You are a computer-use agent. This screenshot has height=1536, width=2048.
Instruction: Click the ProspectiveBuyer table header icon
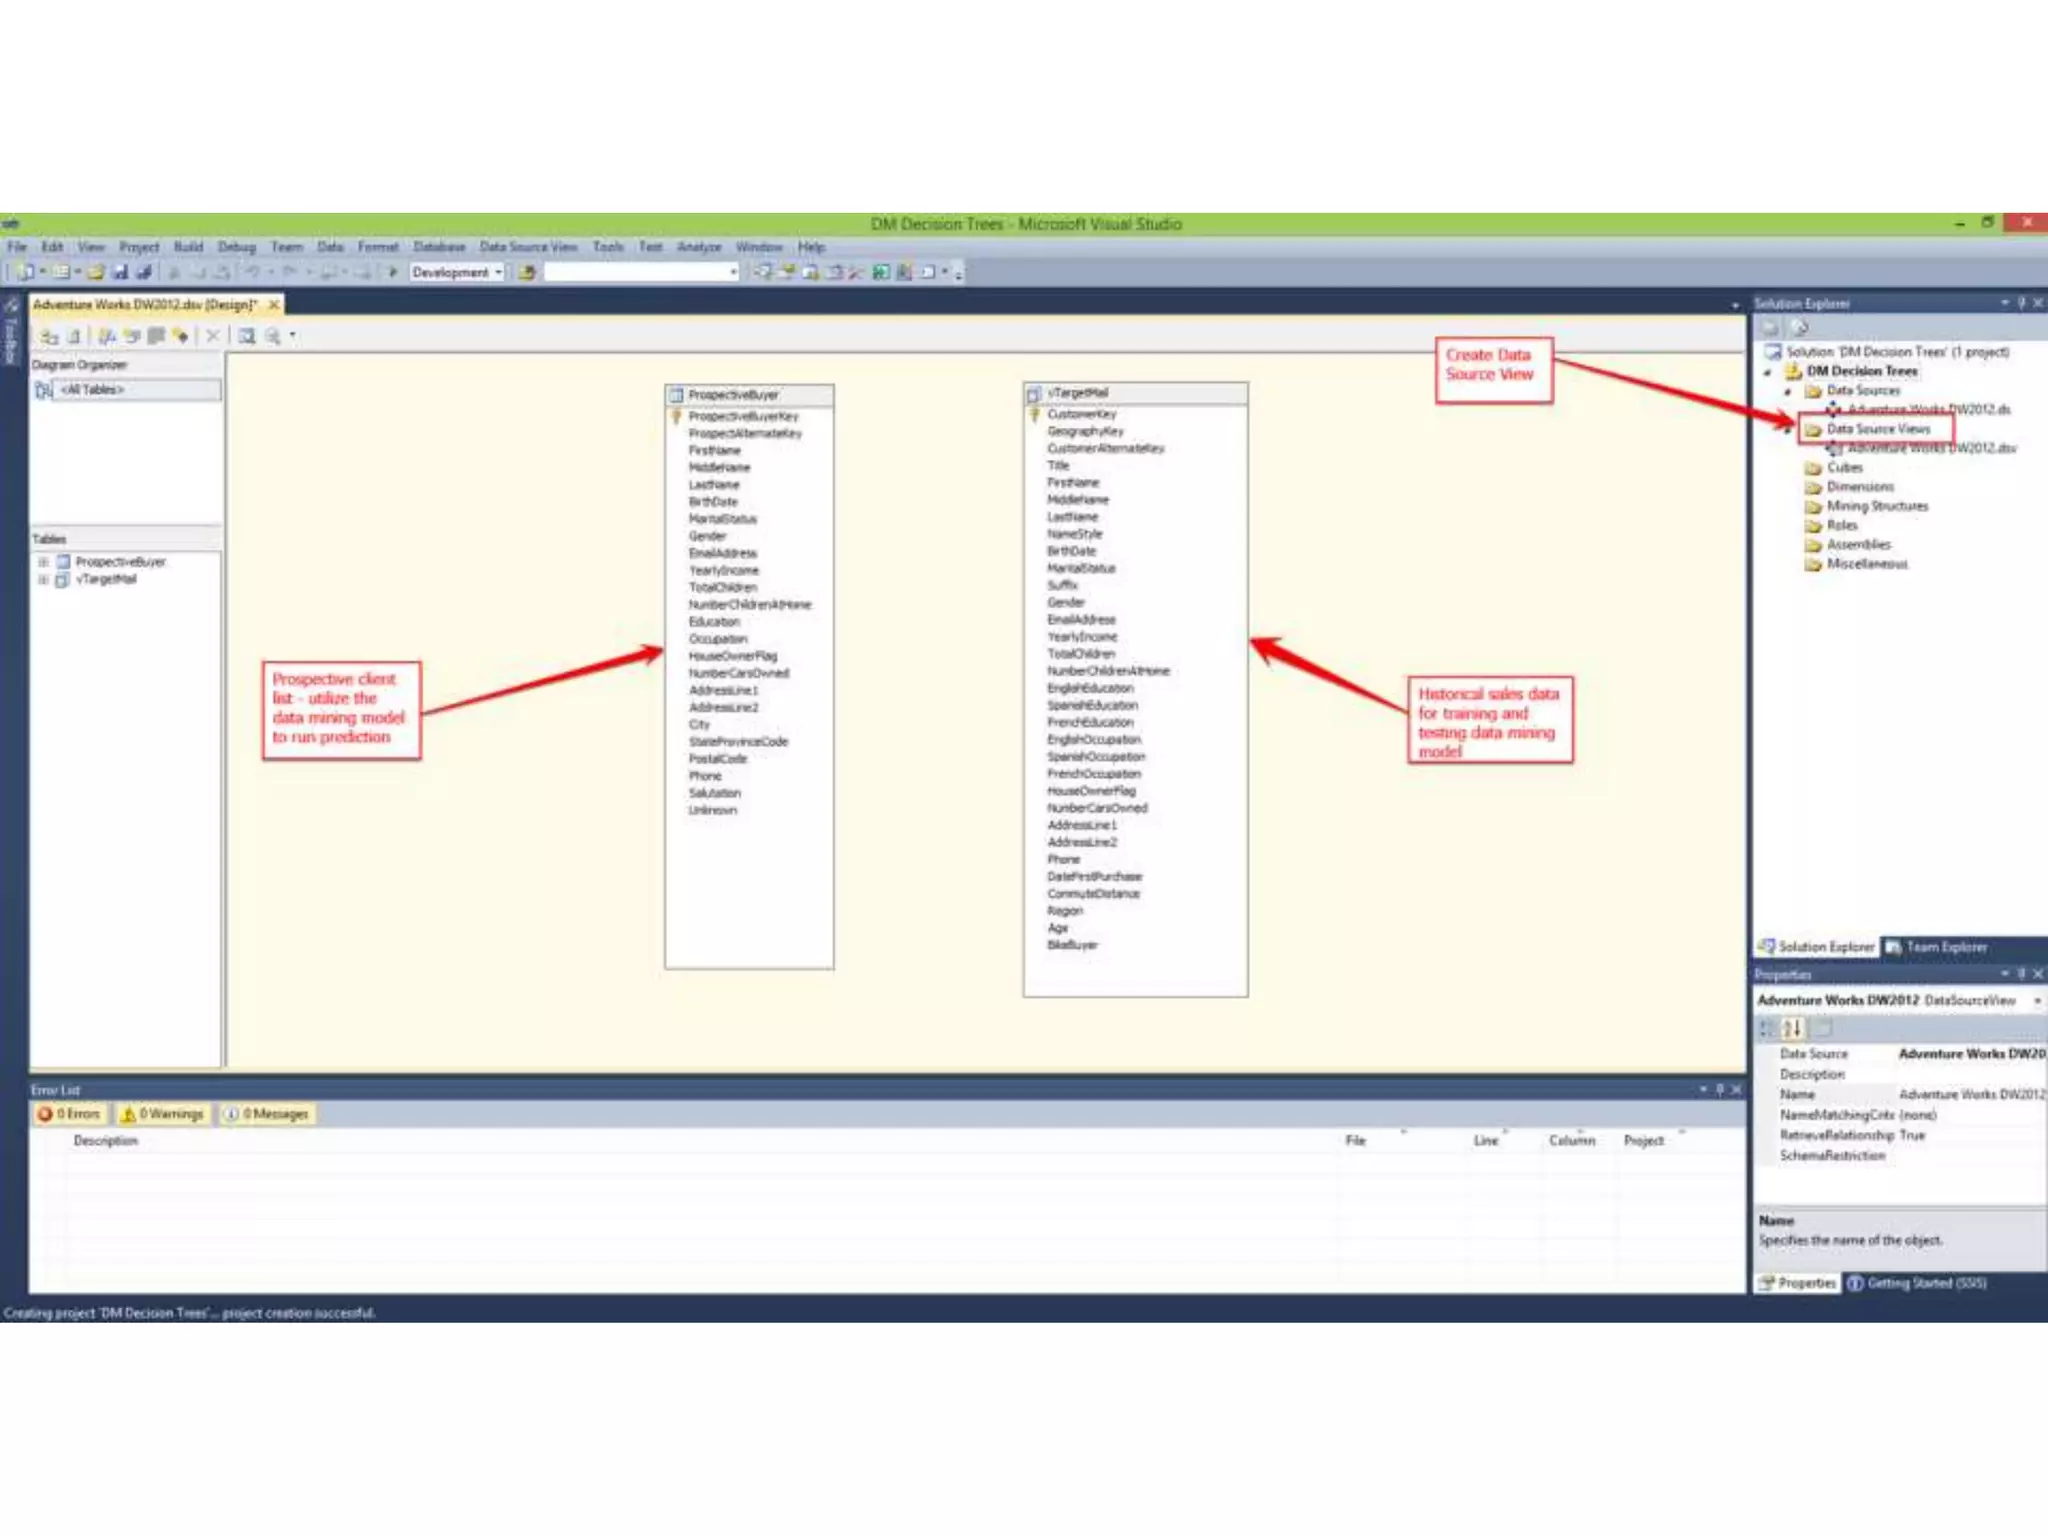677,395
